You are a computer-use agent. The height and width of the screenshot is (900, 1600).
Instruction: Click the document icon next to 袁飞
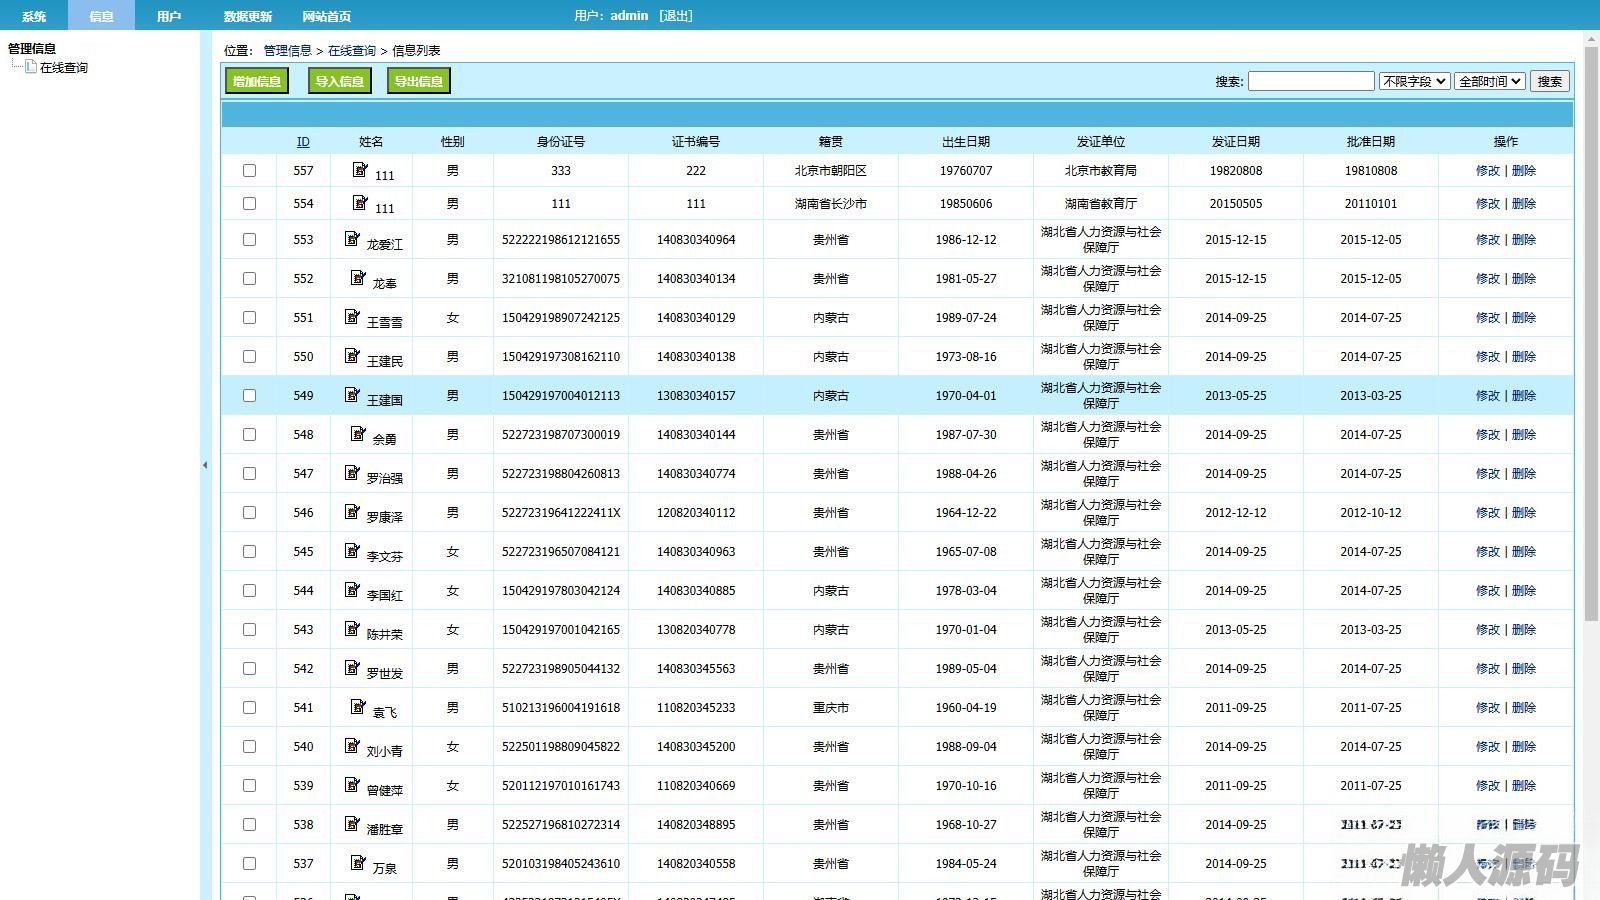click(358, 707)
